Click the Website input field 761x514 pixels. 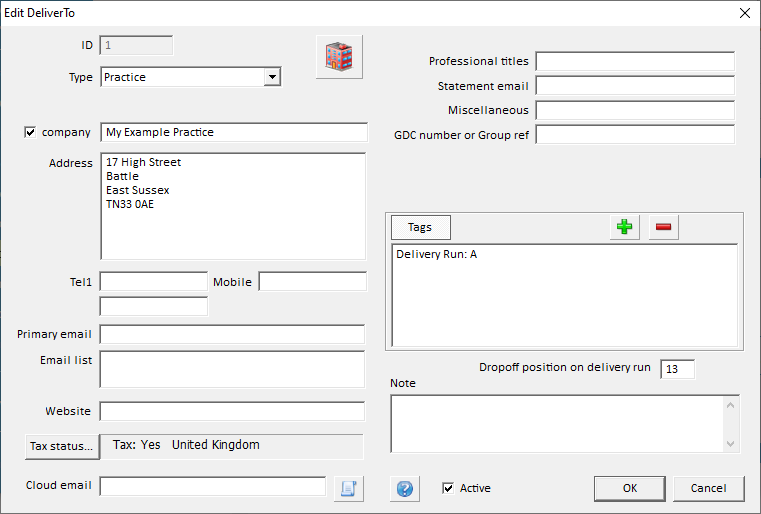coord(232,411)
